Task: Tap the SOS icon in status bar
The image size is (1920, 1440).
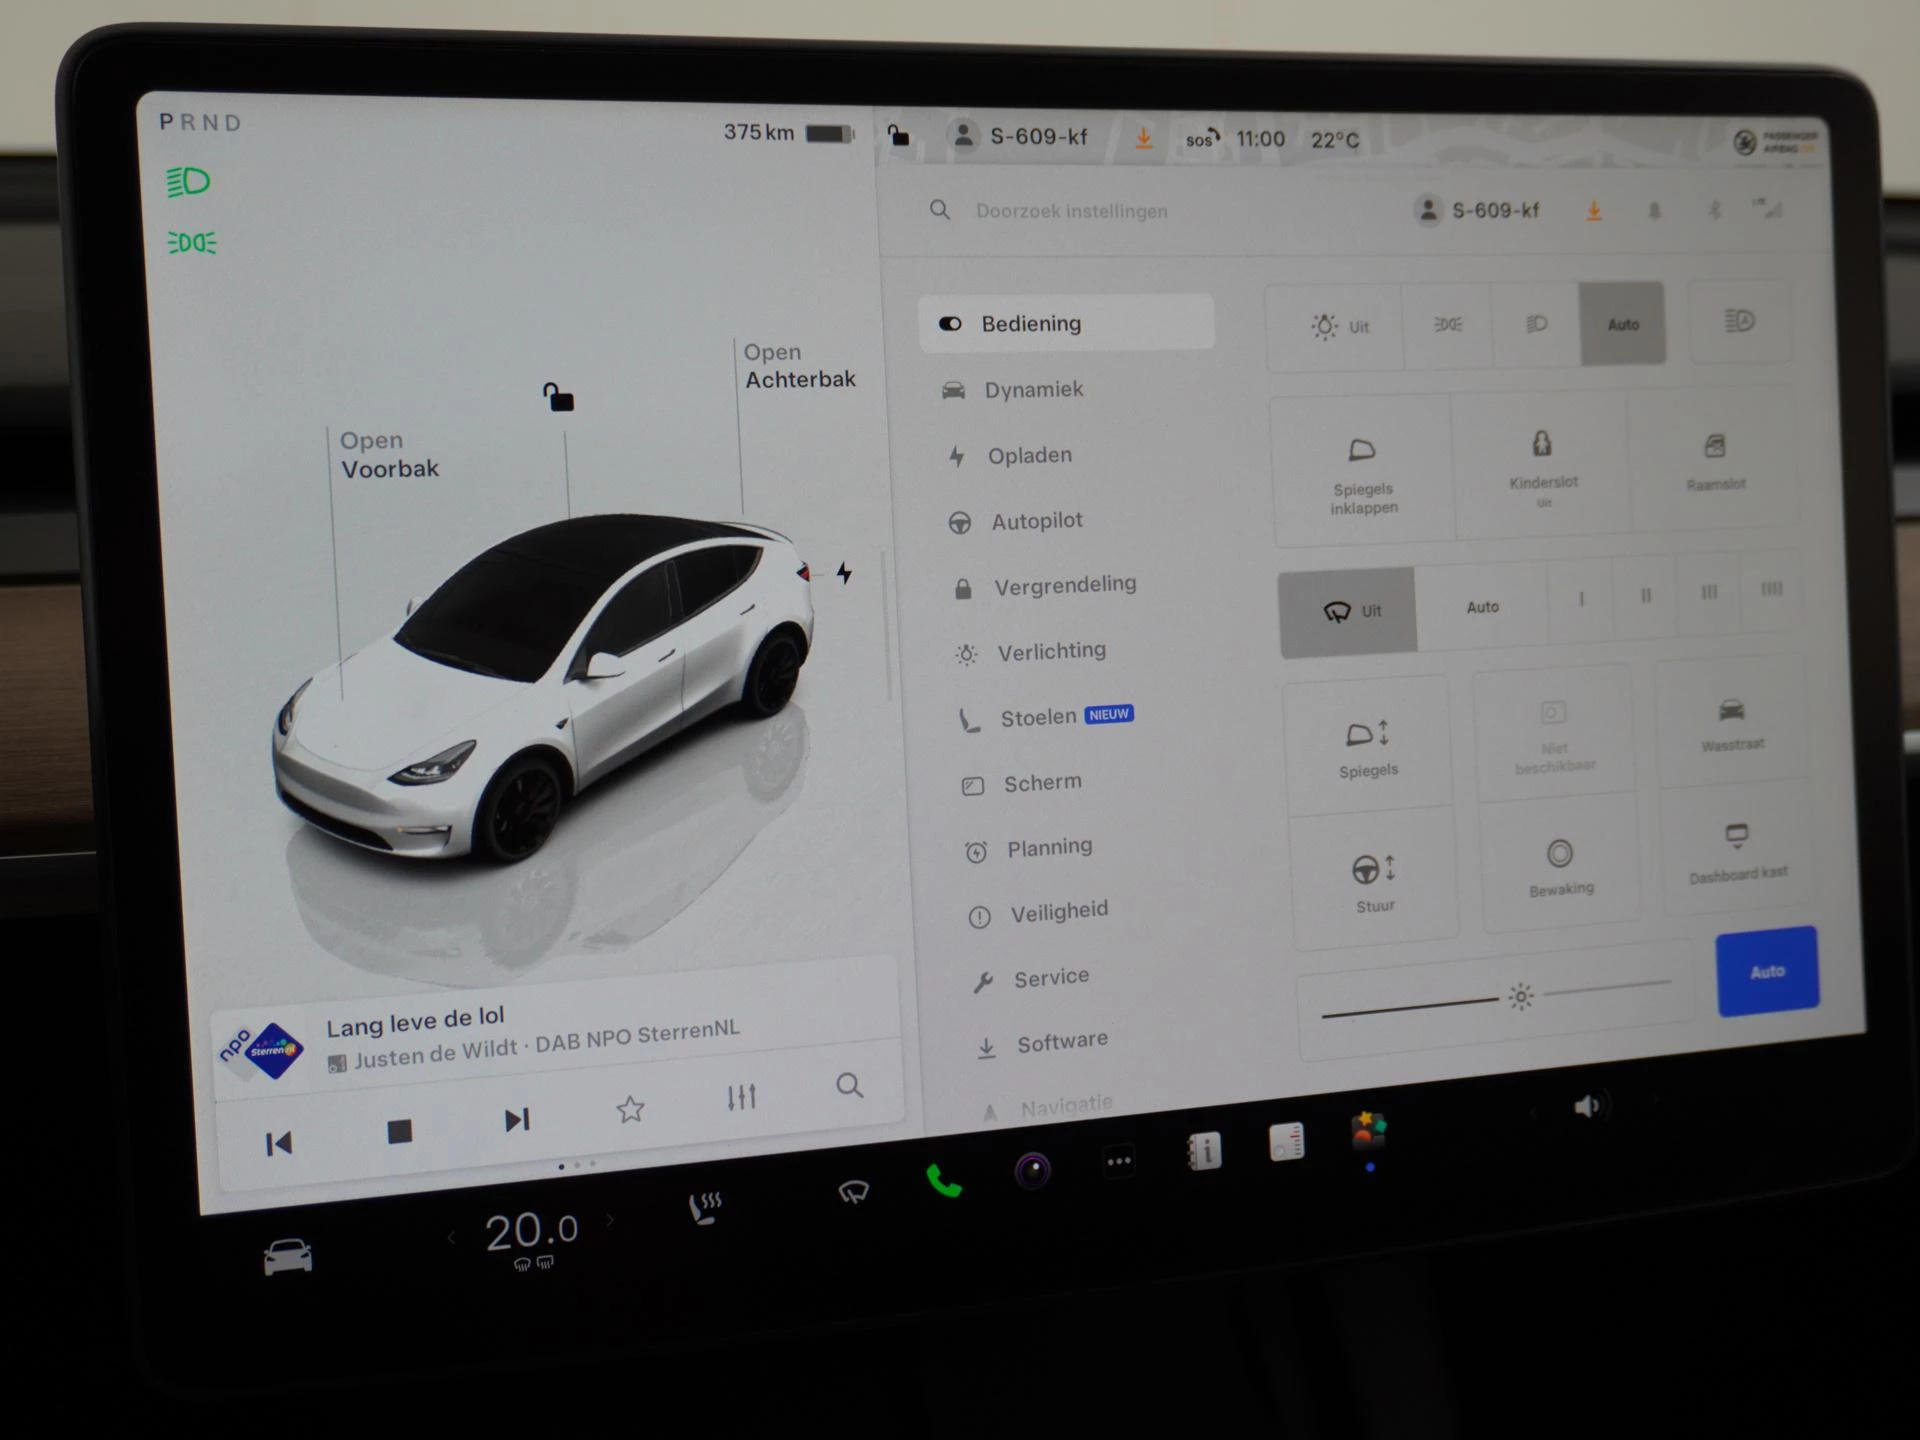Action: coord(1202,139)
